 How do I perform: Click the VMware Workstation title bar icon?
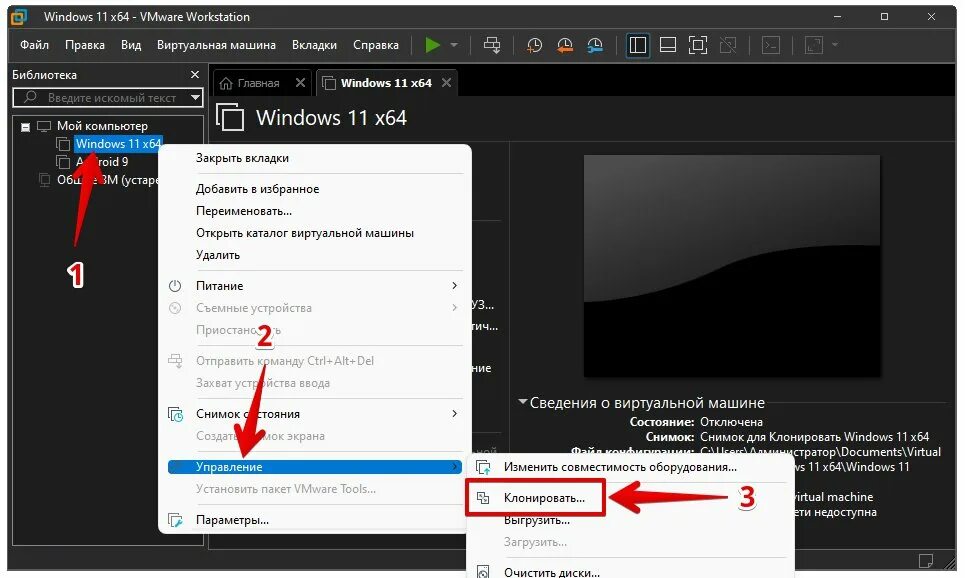pos(19,17)
